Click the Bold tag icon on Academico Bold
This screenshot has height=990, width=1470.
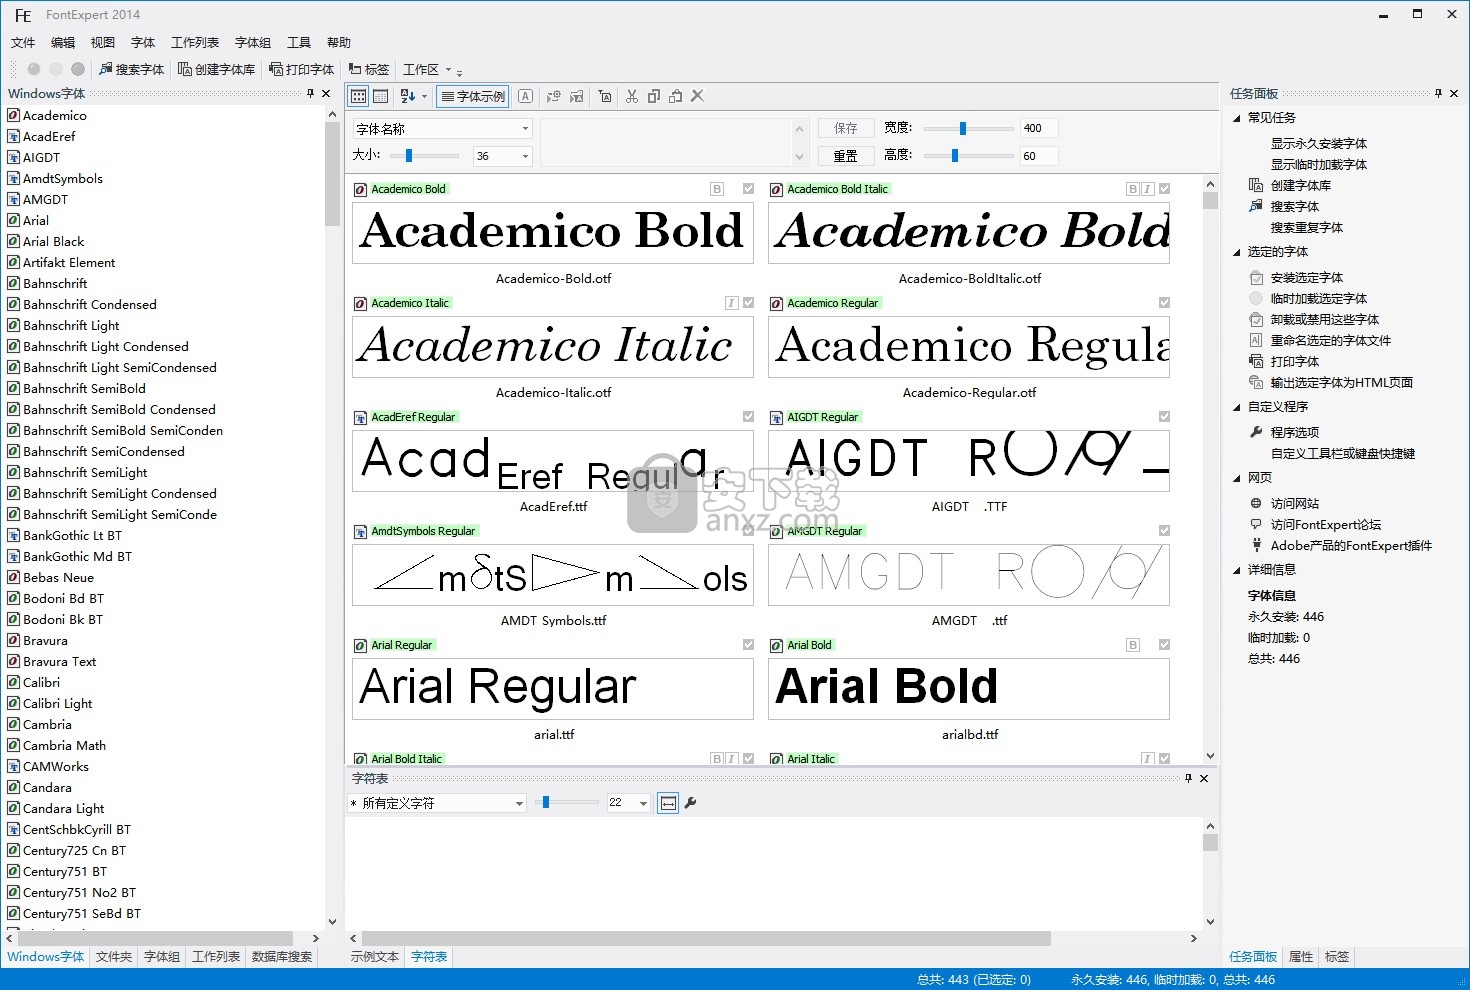[x=716, y=188]
